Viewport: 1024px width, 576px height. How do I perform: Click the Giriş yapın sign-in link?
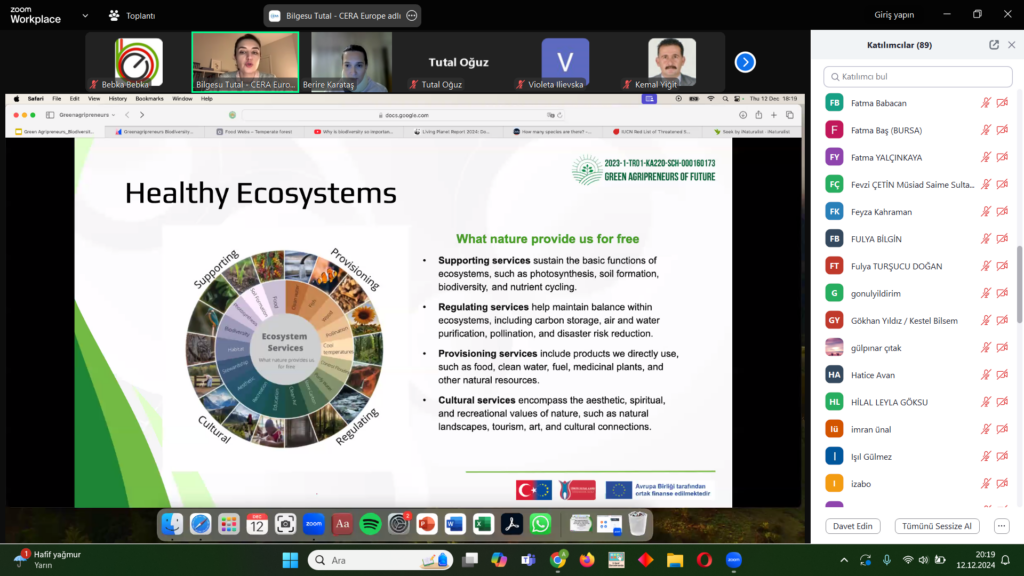pyautogui.click(x=894, y=15)
